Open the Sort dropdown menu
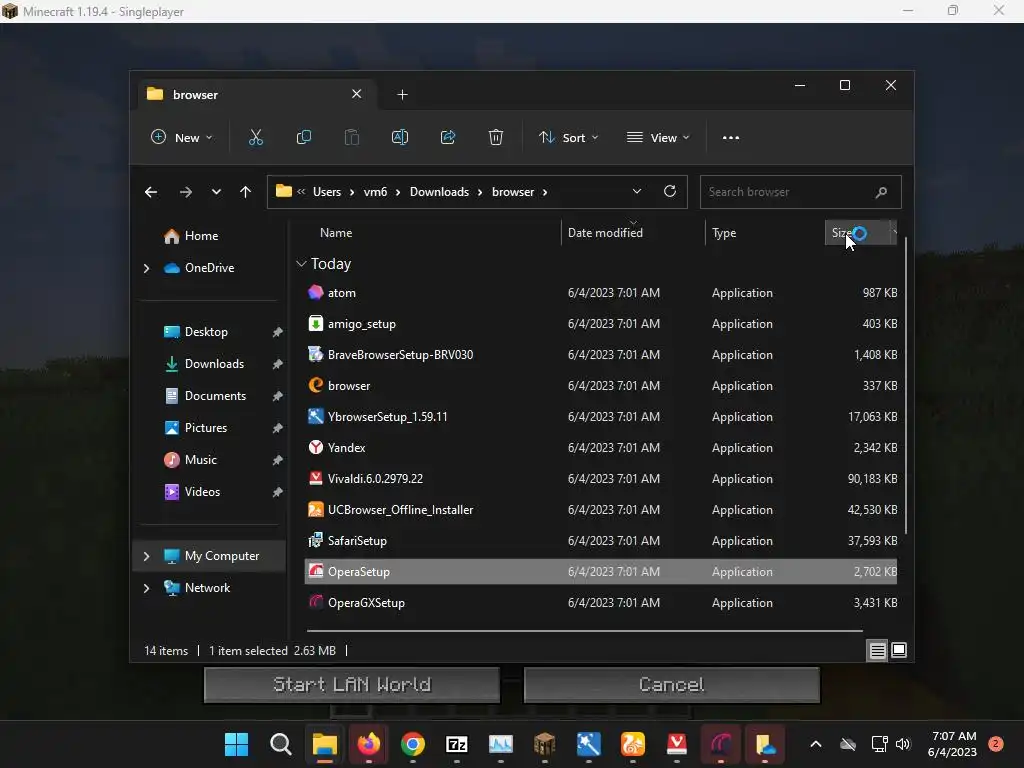Viewport: 1024px width, 768px height. [568, 138]
